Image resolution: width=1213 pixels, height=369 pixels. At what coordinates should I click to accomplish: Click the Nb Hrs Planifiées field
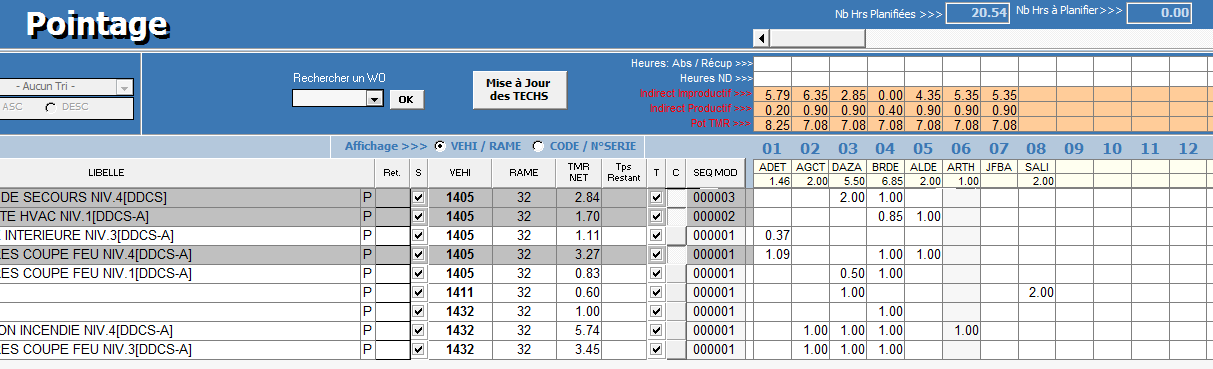coord(977,13)
